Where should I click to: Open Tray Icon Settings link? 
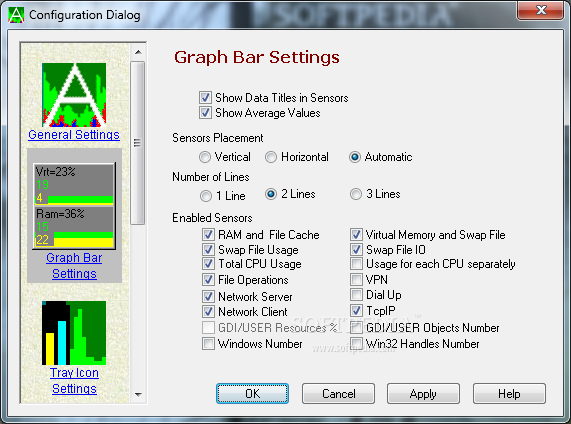point(74,381)
